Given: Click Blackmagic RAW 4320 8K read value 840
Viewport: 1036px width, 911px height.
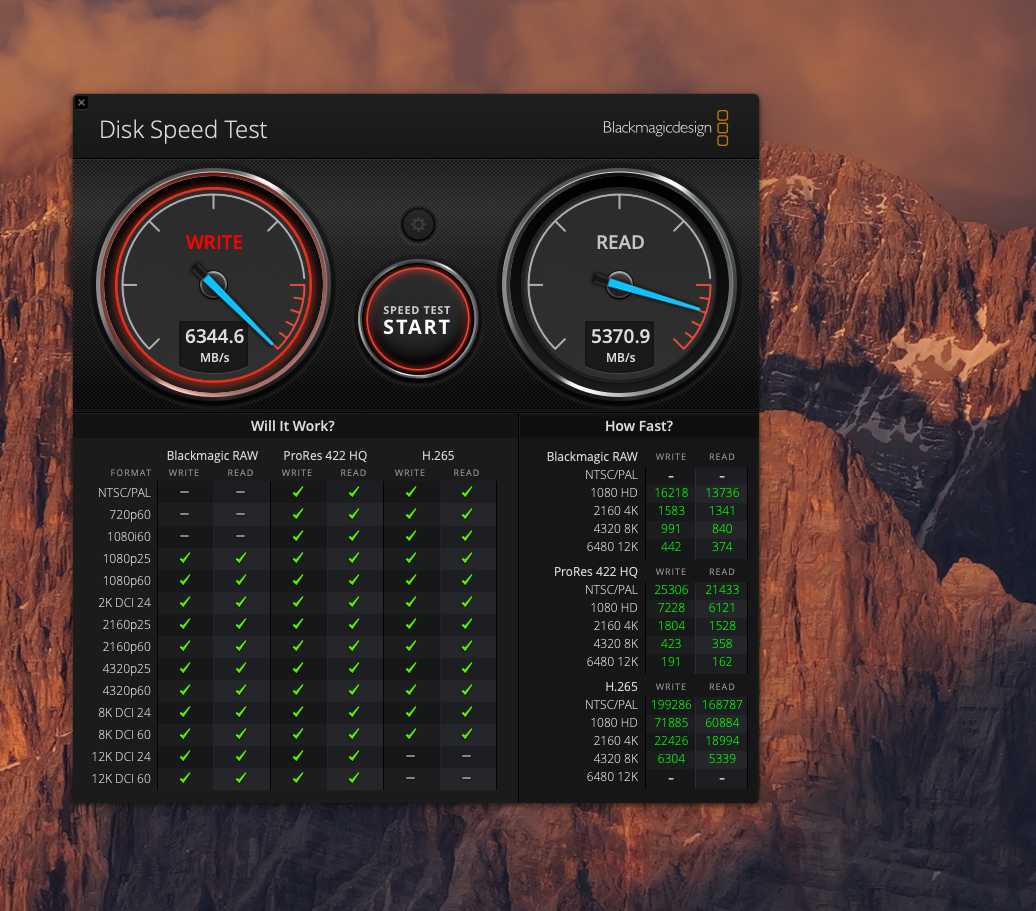Looking at the screenshot, I should (722, 528).
